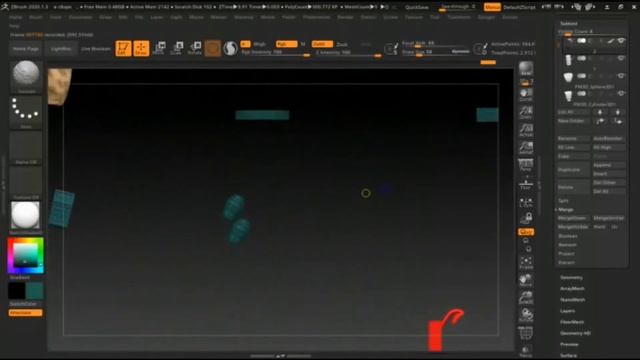Adjust the Draw Size slider
This screenshot has width=640, height=360.
436,52
